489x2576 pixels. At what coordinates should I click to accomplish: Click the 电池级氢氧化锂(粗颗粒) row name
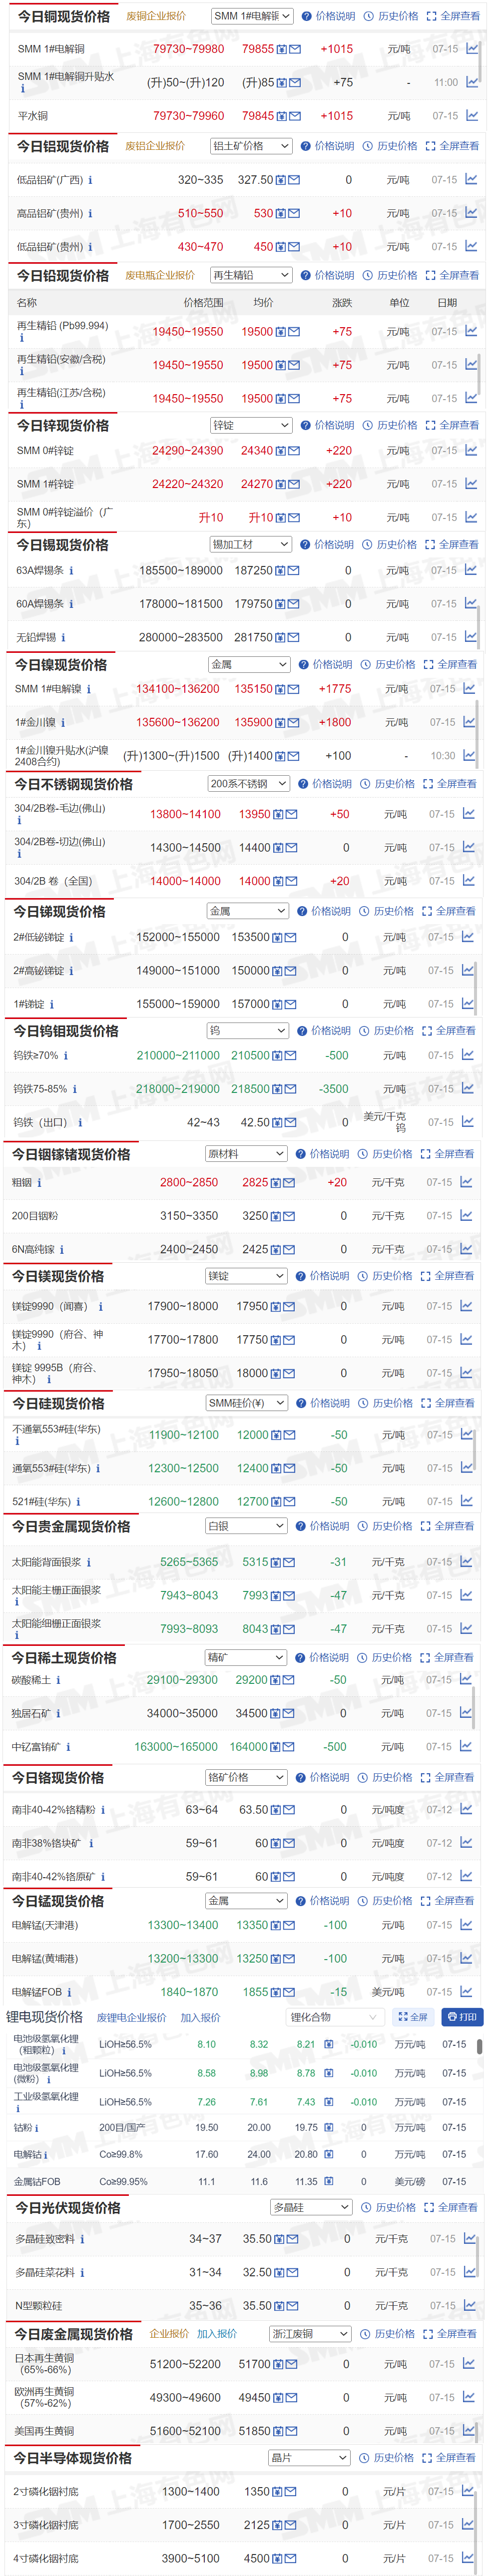point(46,2045)
